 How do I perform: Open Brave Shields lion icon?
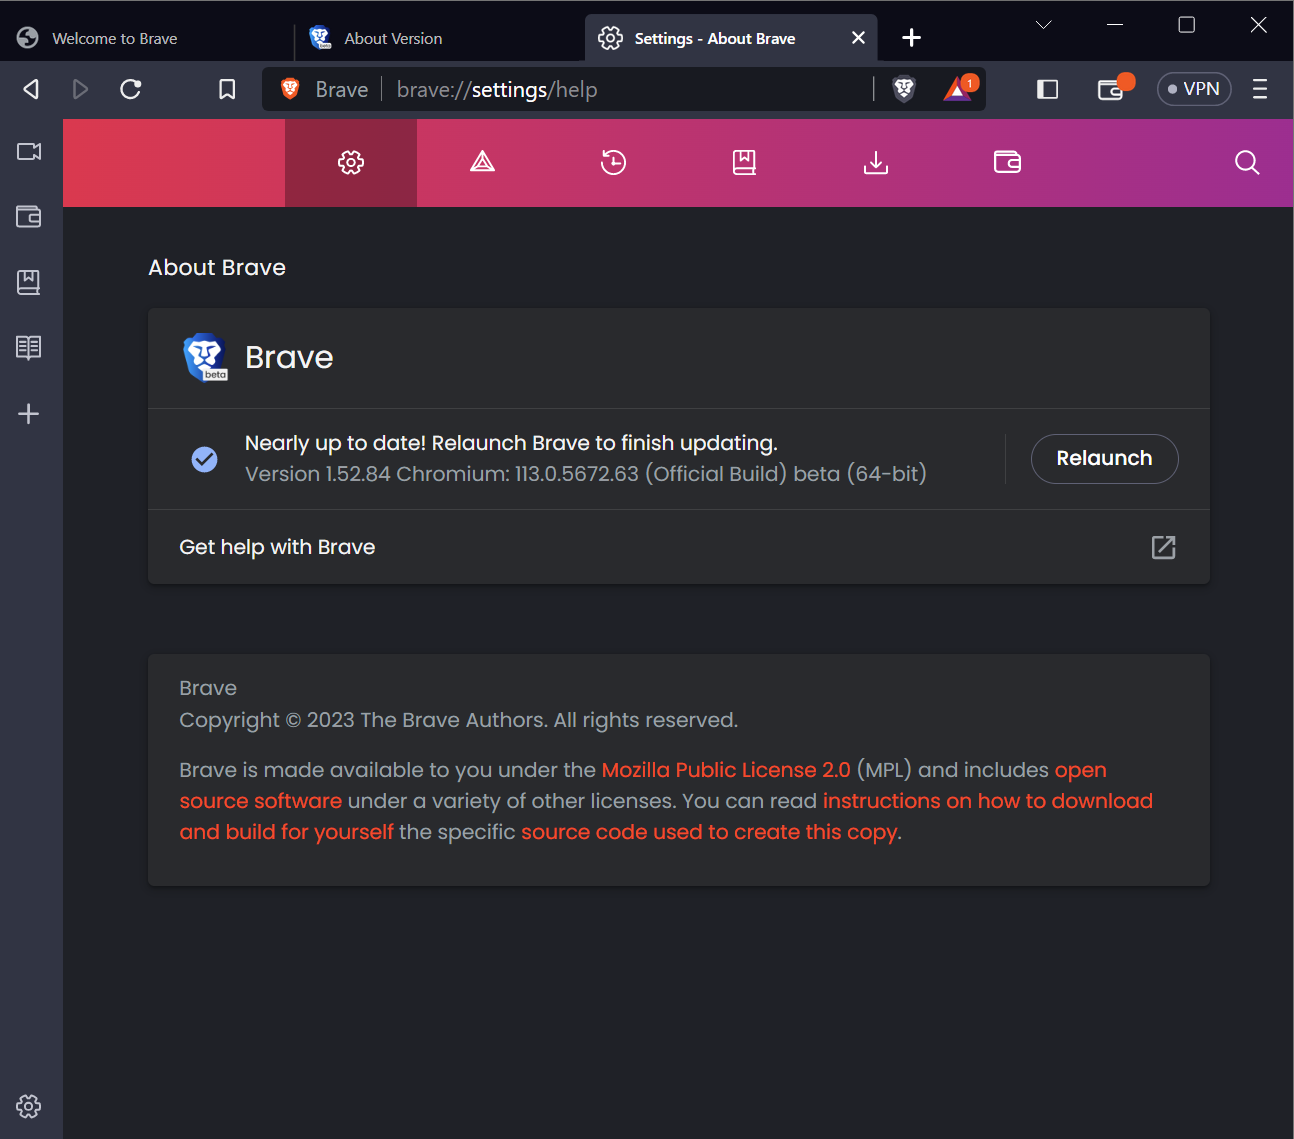click(x=904, y=89)
